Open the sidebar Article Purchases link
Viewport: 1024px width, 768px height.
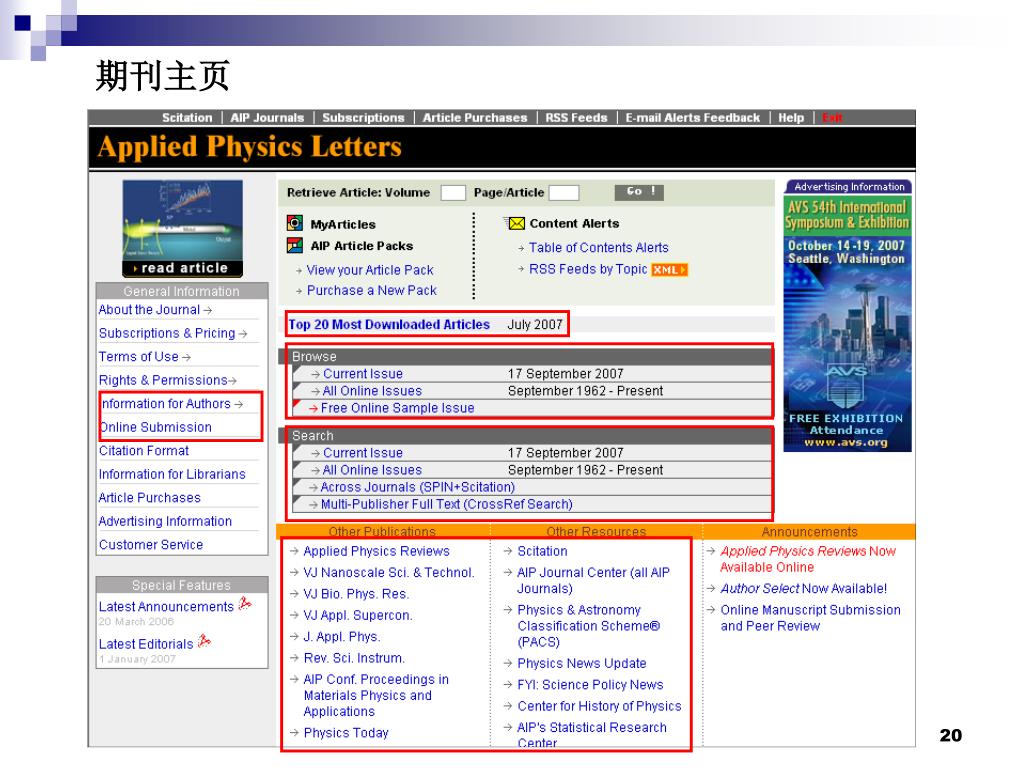pos(150,498)
